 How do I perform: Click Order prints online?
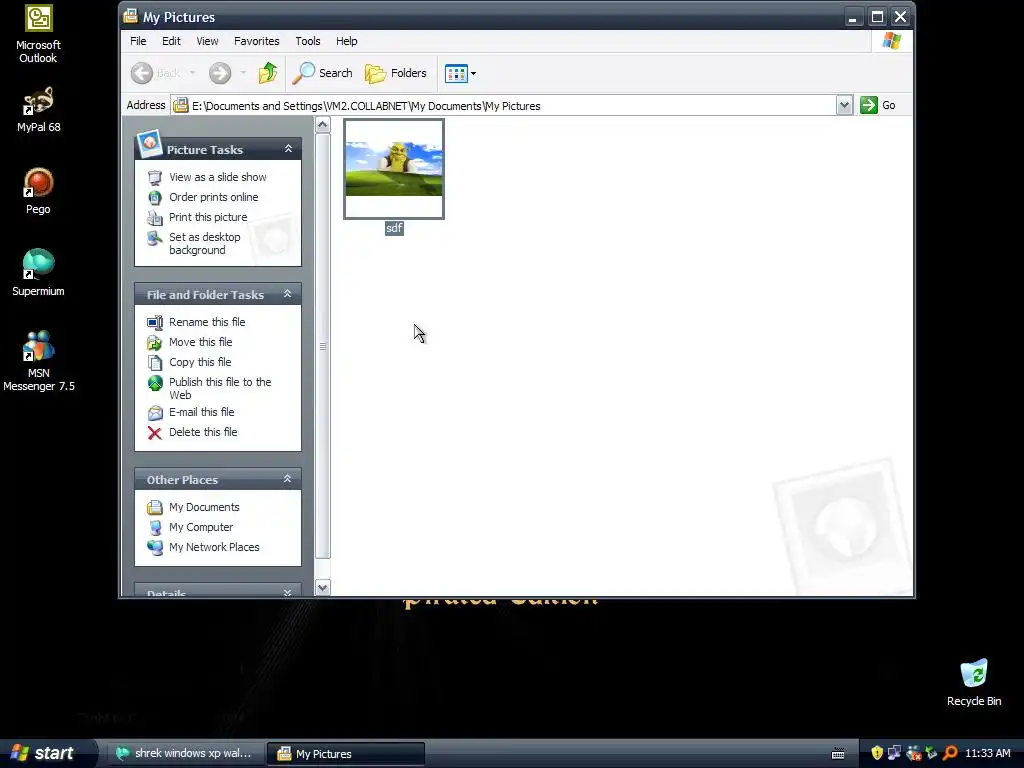214,197
